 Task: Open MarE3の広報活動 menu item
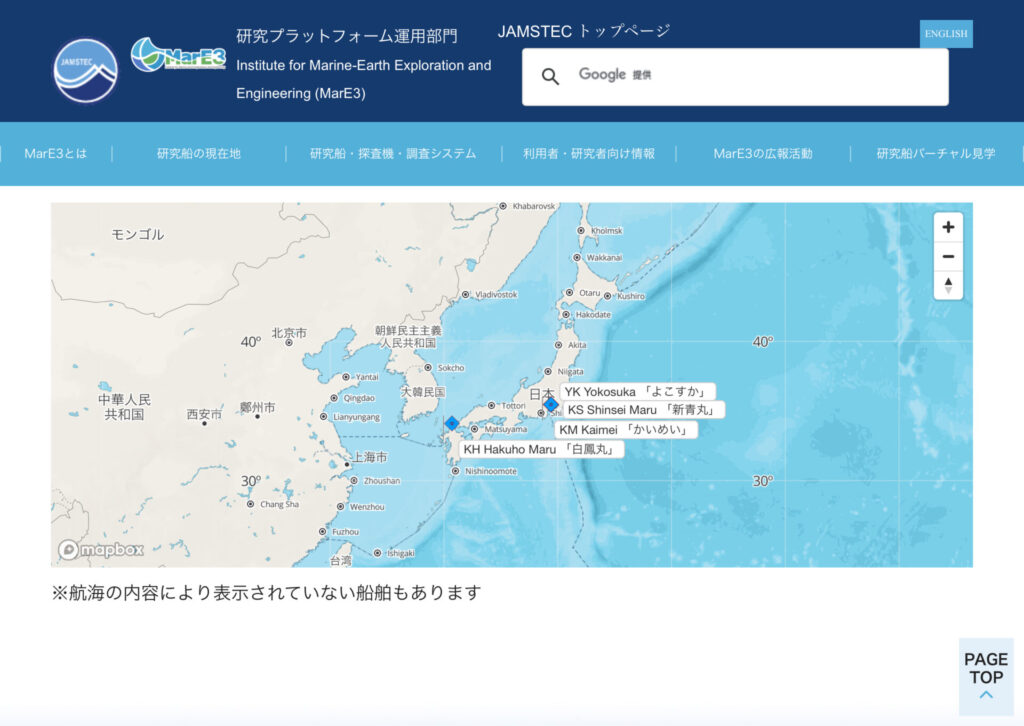pyautogui.click(x=762, y=154)
